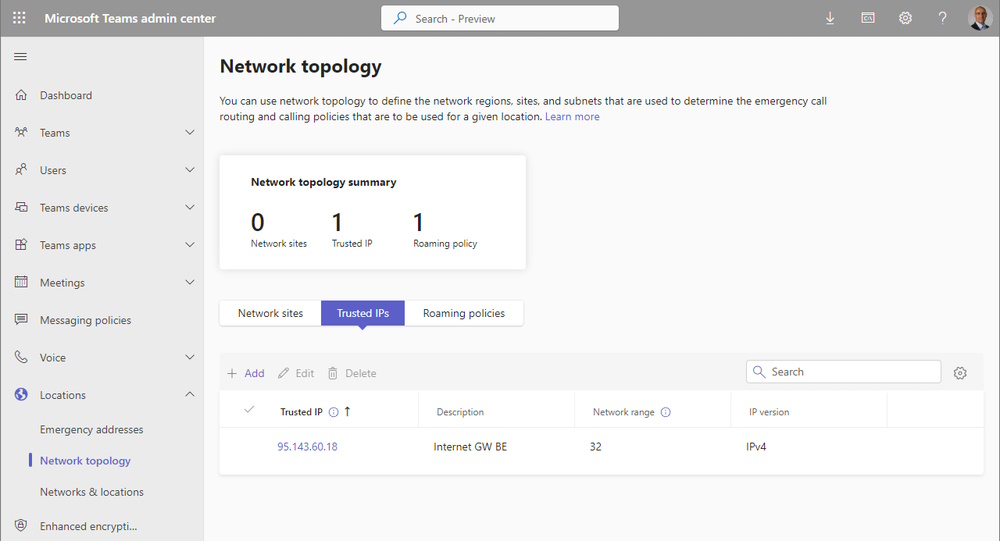Click the Edit button in toolbar

coord(296,373)
